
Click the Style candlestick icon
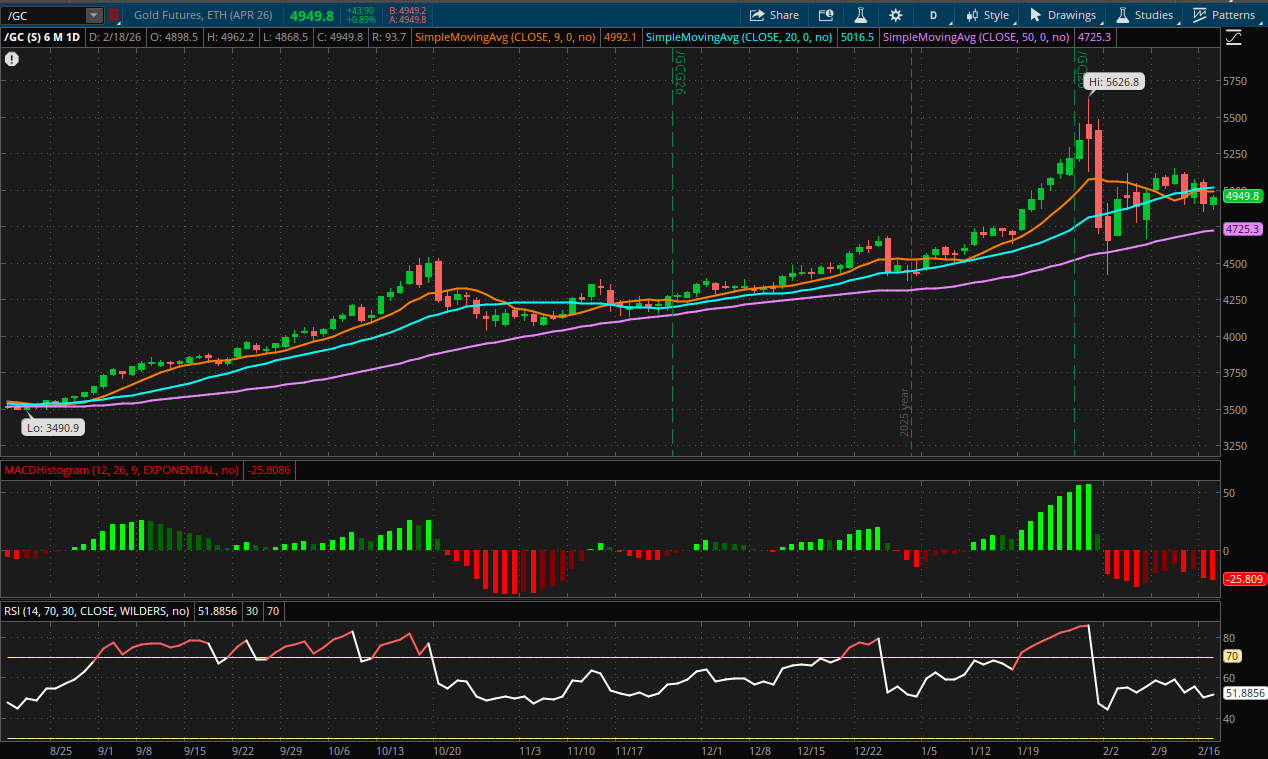pyautogui.click(x=972, y=15)
